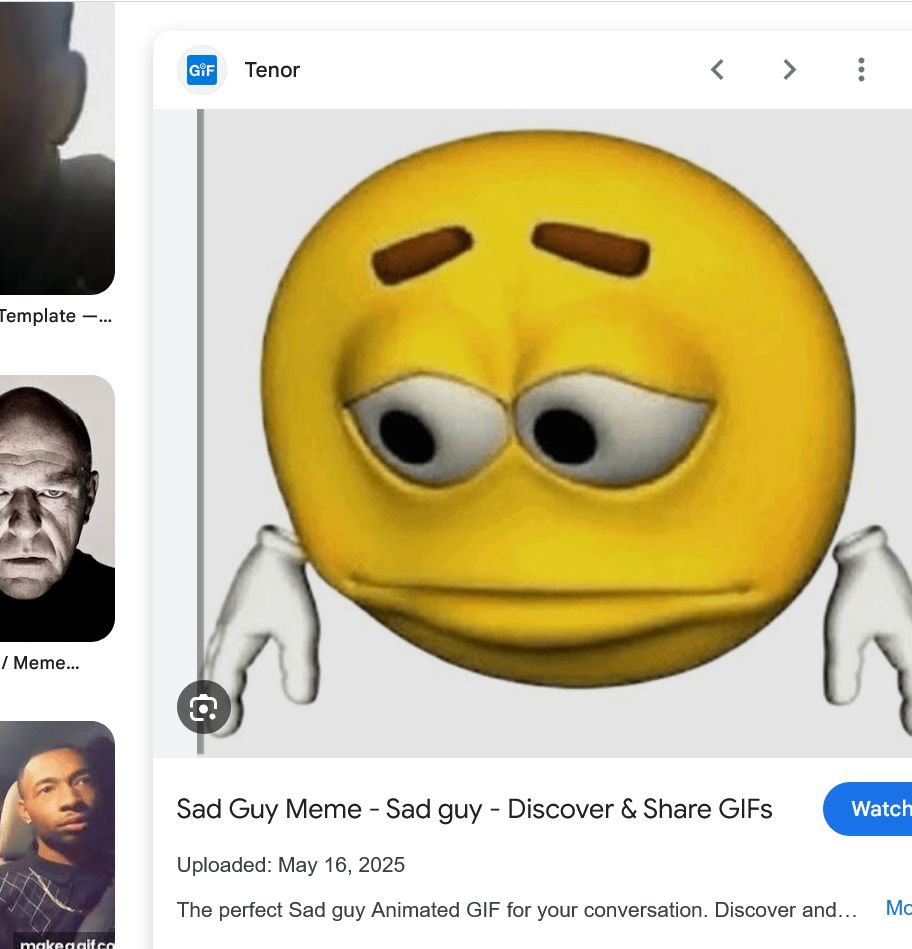Expand the description with the More link
This screenshot has width=912, height=949.
(899, 908)
